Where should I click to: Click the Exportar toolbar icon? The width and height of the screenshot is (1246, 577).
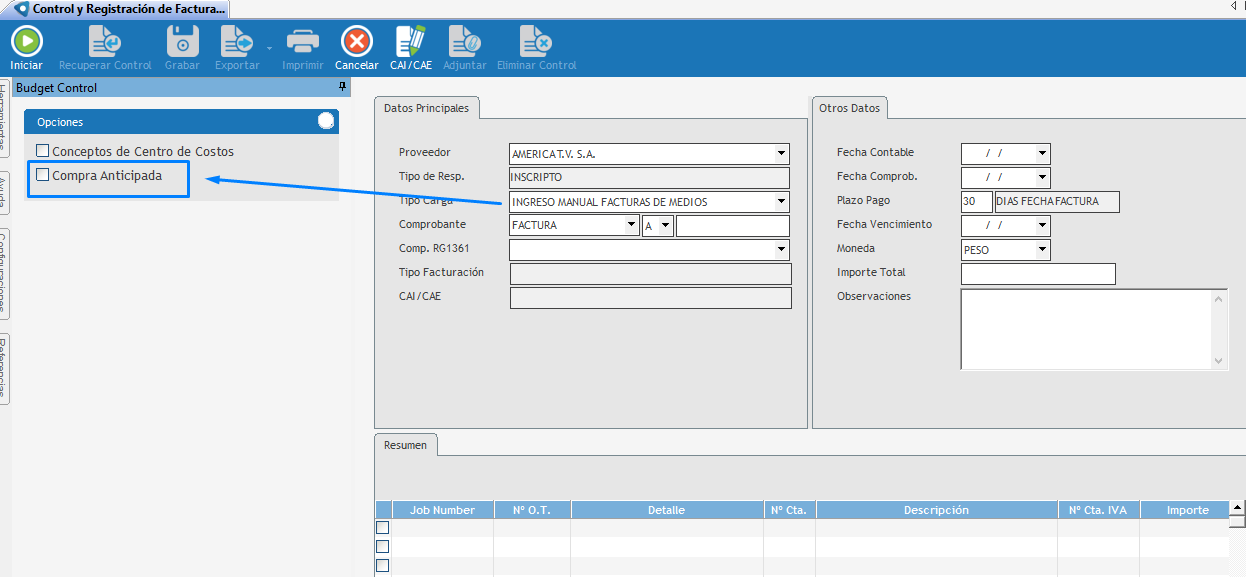click(237, 41)
